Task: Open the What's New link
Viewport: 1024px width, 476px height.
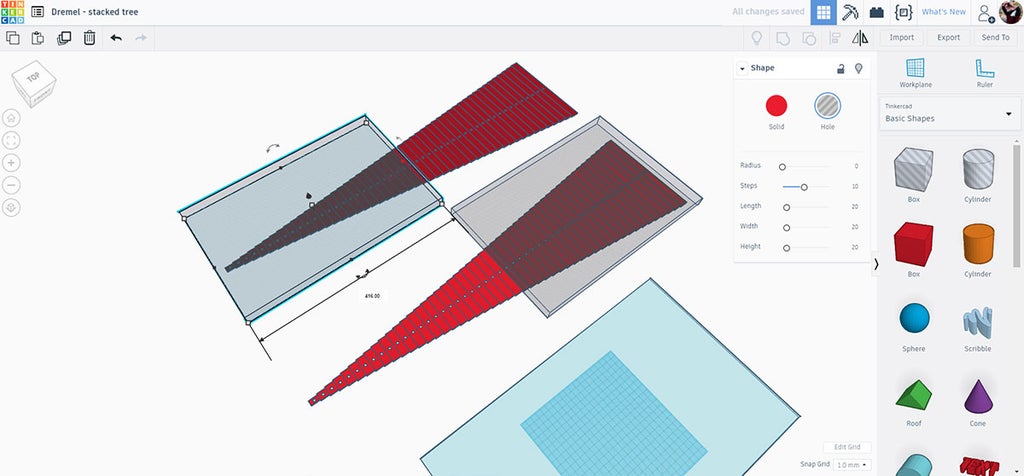Action: [x=943, y=12]
